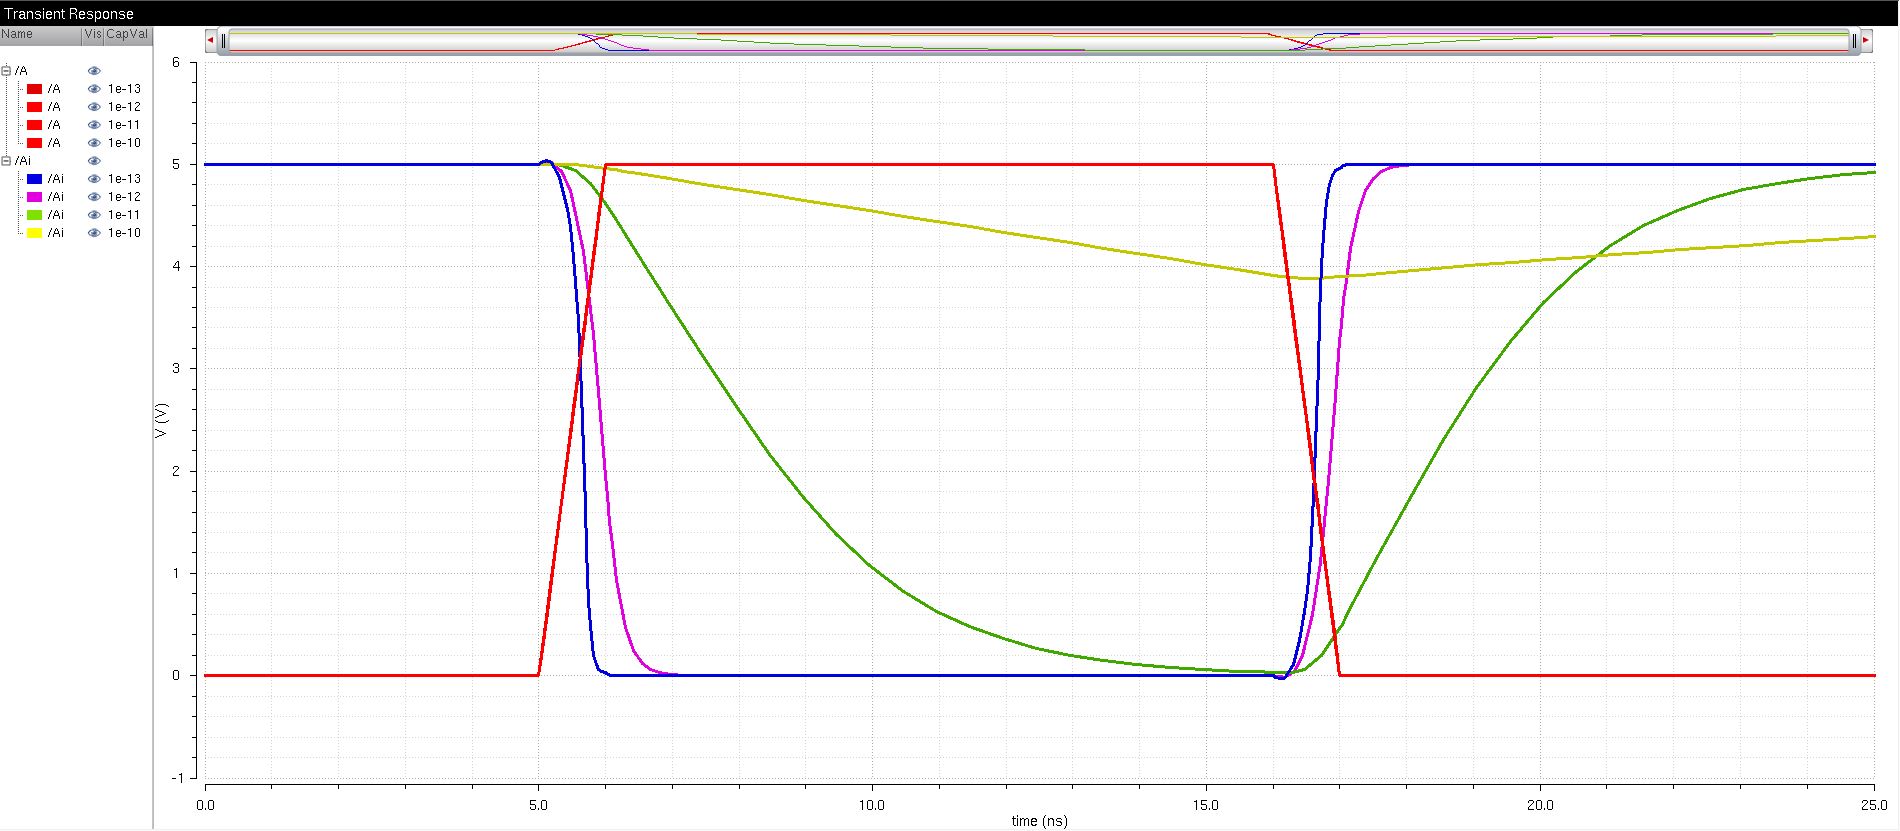The image size is (1900, 831).
Task: Select the /Ai trace name in 1e-12 row
Action: point(56,197)
